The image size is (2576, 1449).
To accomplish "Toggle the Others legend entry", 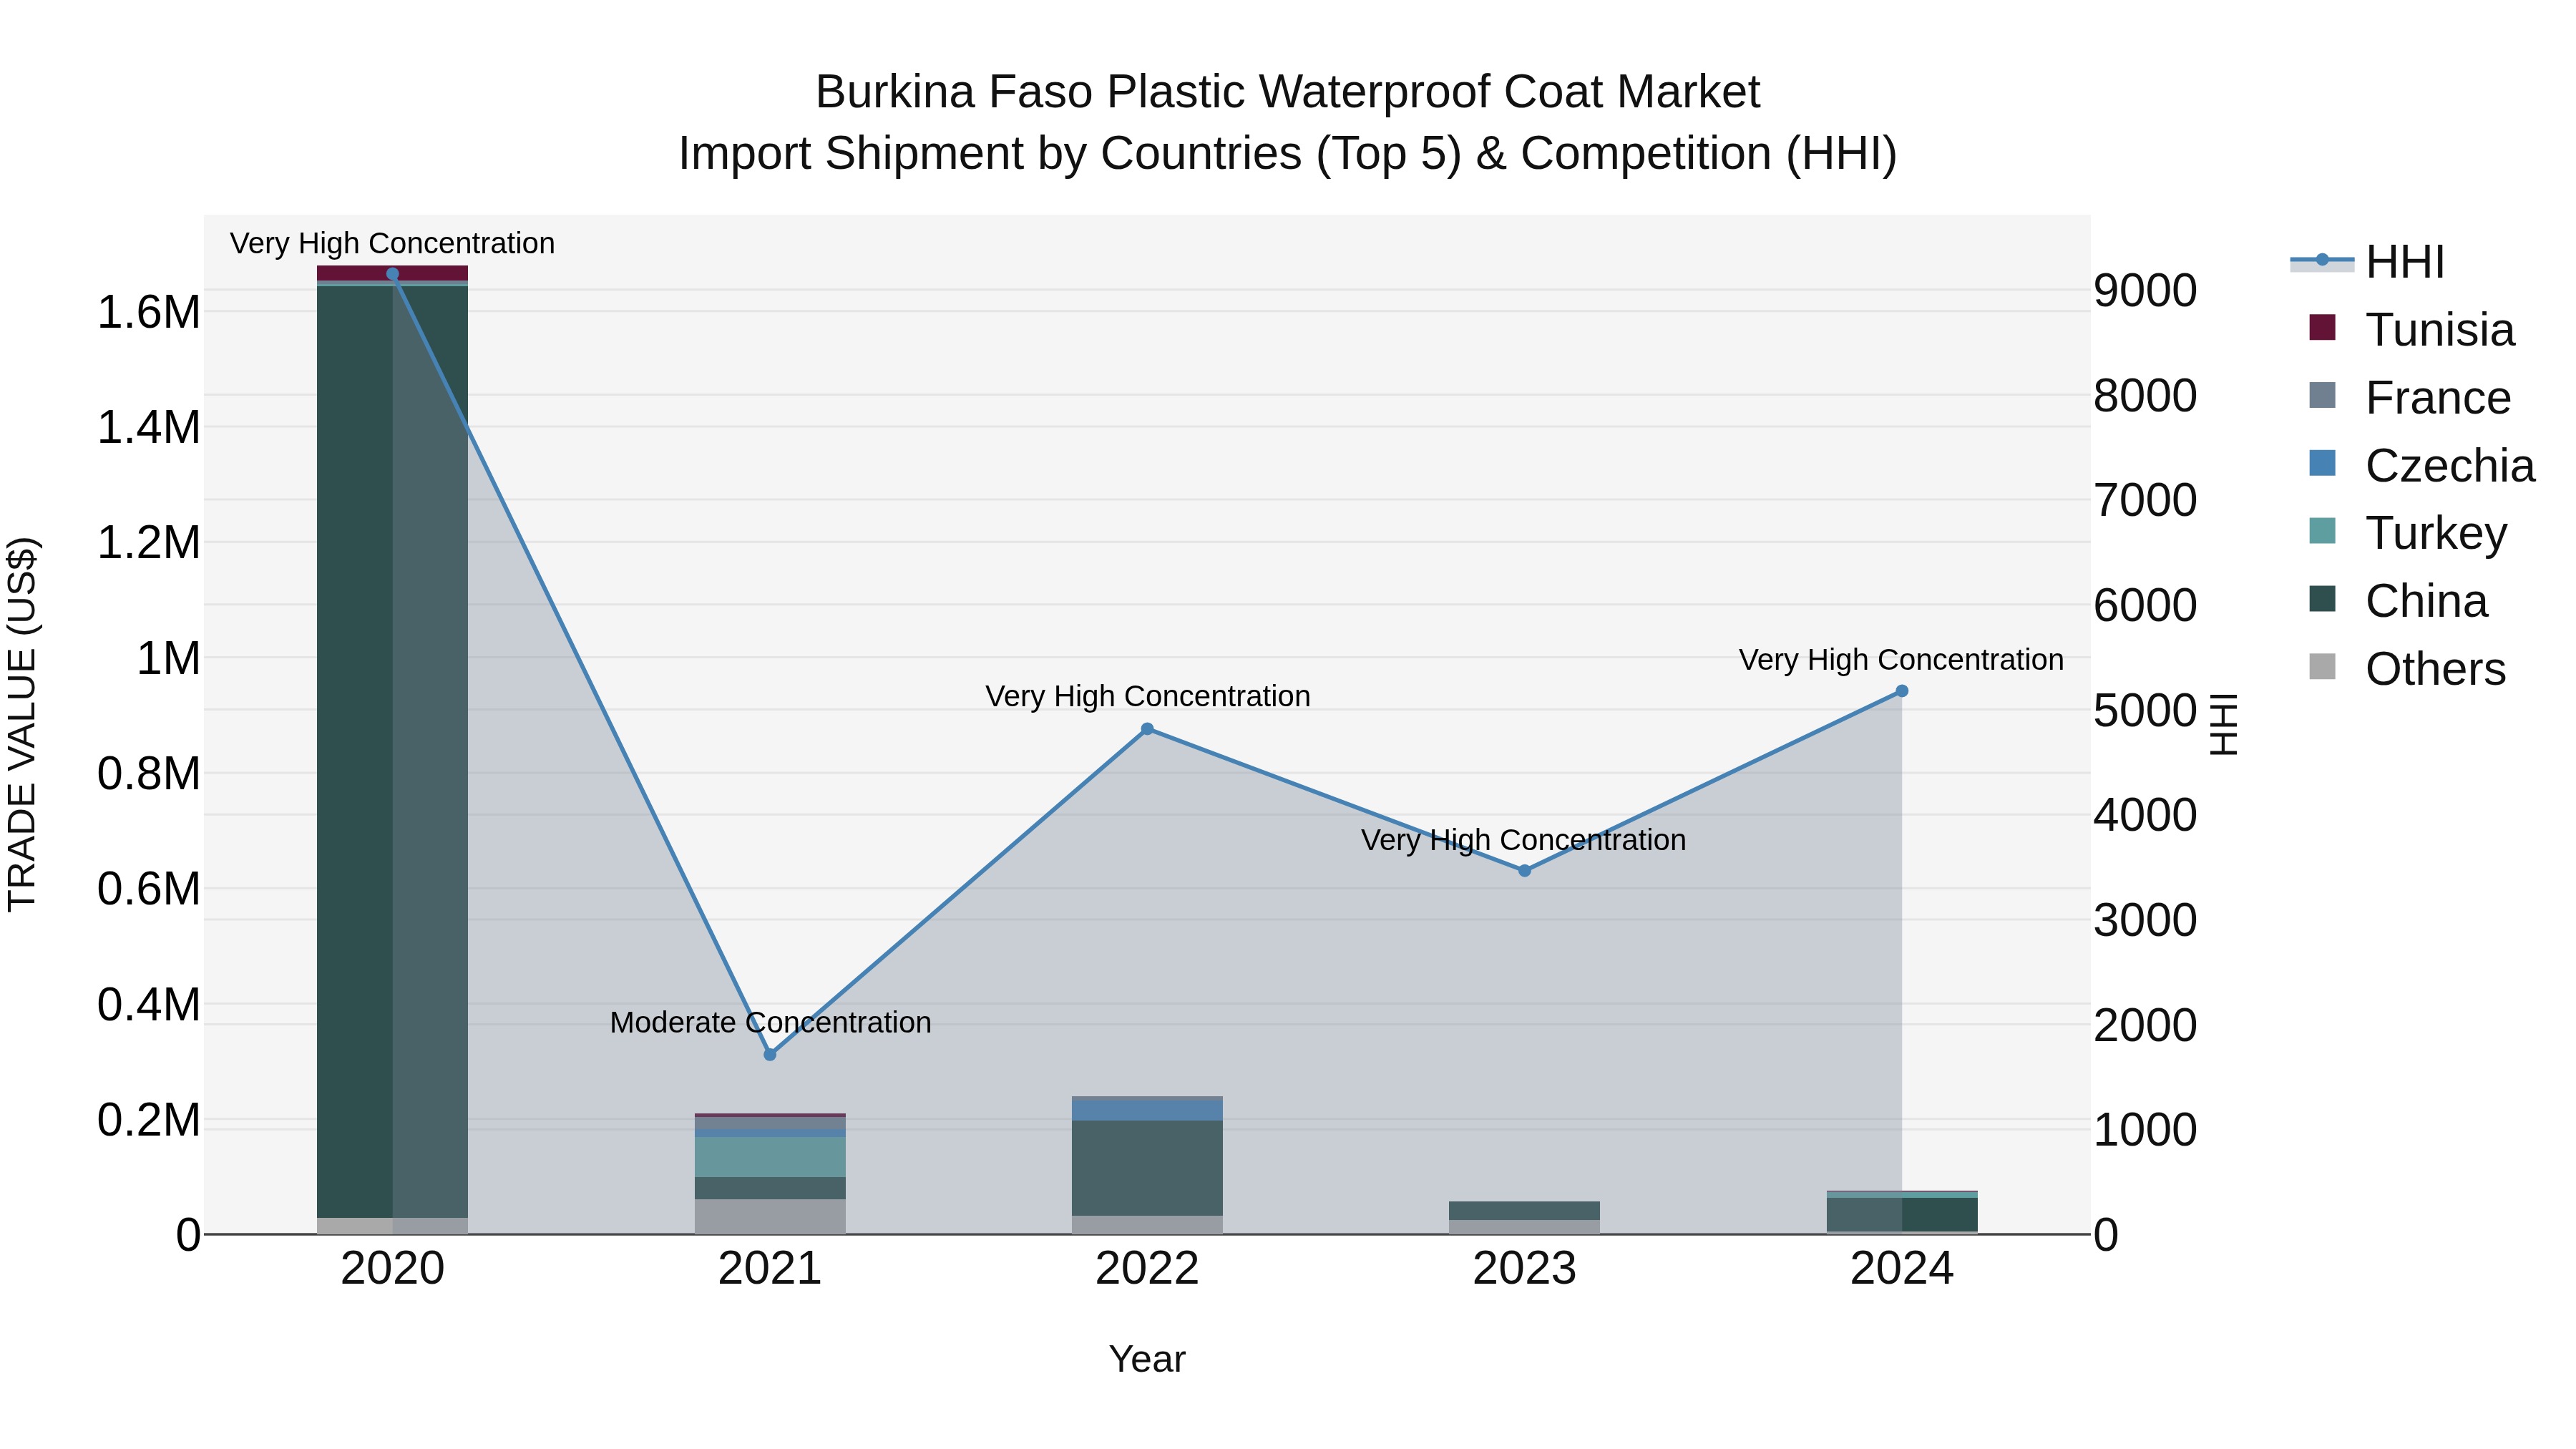I will click(2407, 669).
